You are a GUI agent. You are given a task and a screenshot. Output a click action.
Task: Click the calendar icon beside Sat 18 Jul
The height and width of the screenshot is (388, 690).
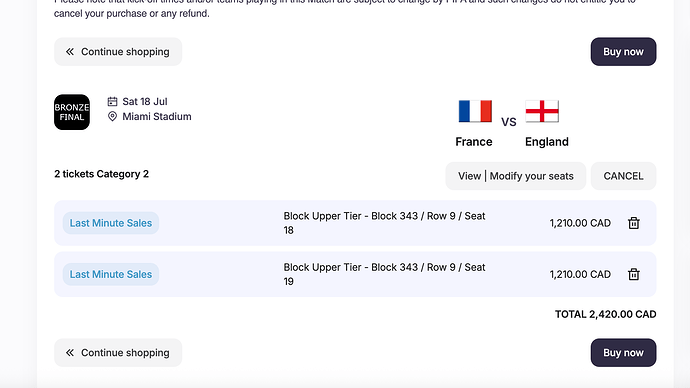(x=112, y=102)
